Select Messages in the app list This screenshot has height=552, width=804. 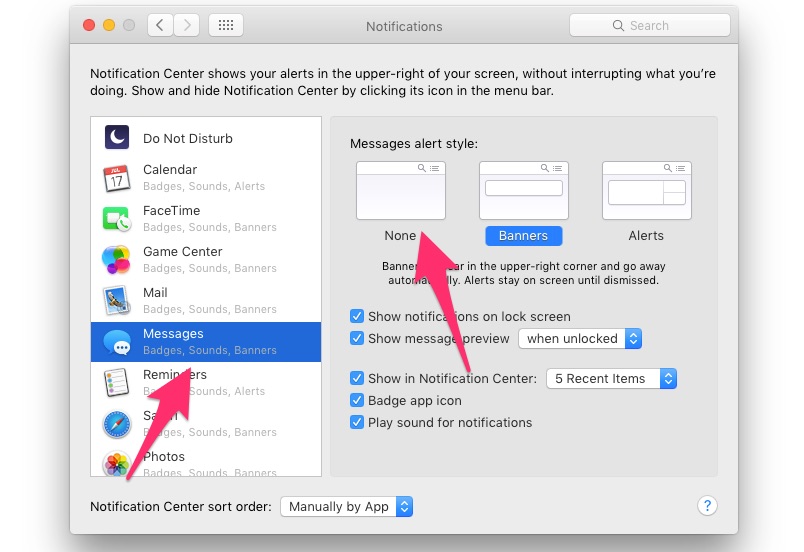coord(205,341)
